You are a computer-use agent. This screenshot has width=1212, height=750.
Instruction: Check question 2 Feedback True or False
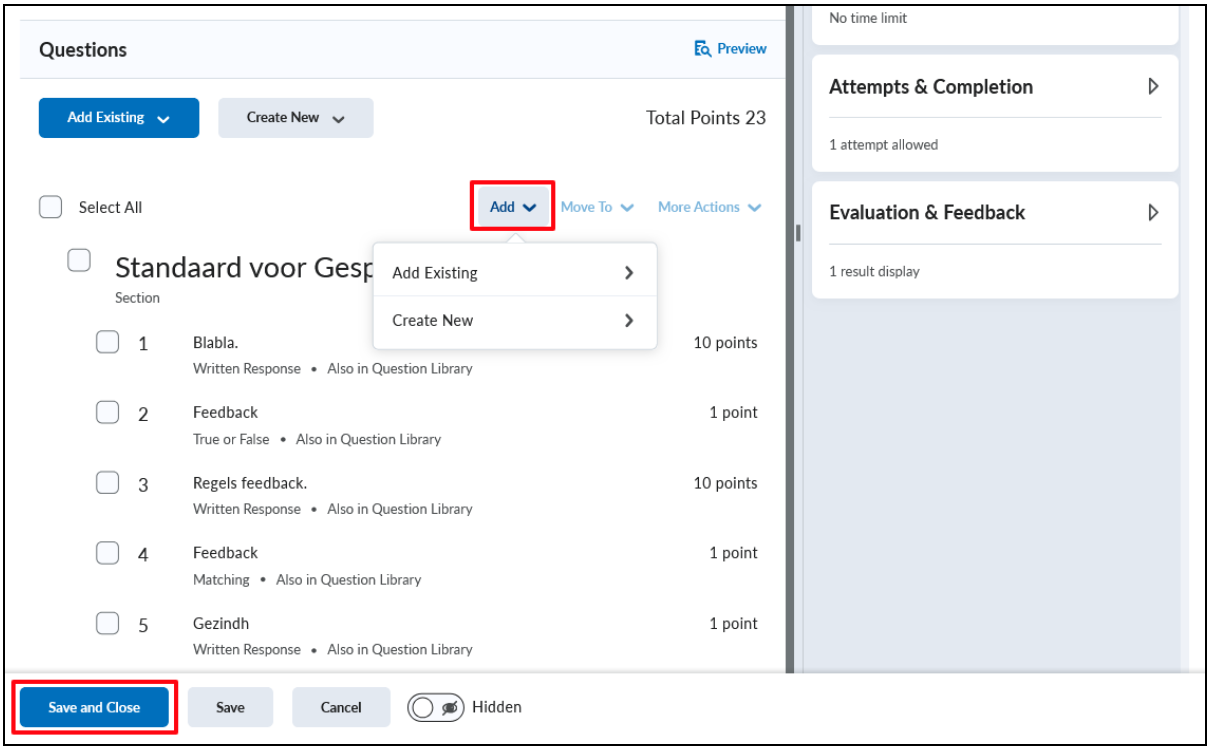[108, 412]
